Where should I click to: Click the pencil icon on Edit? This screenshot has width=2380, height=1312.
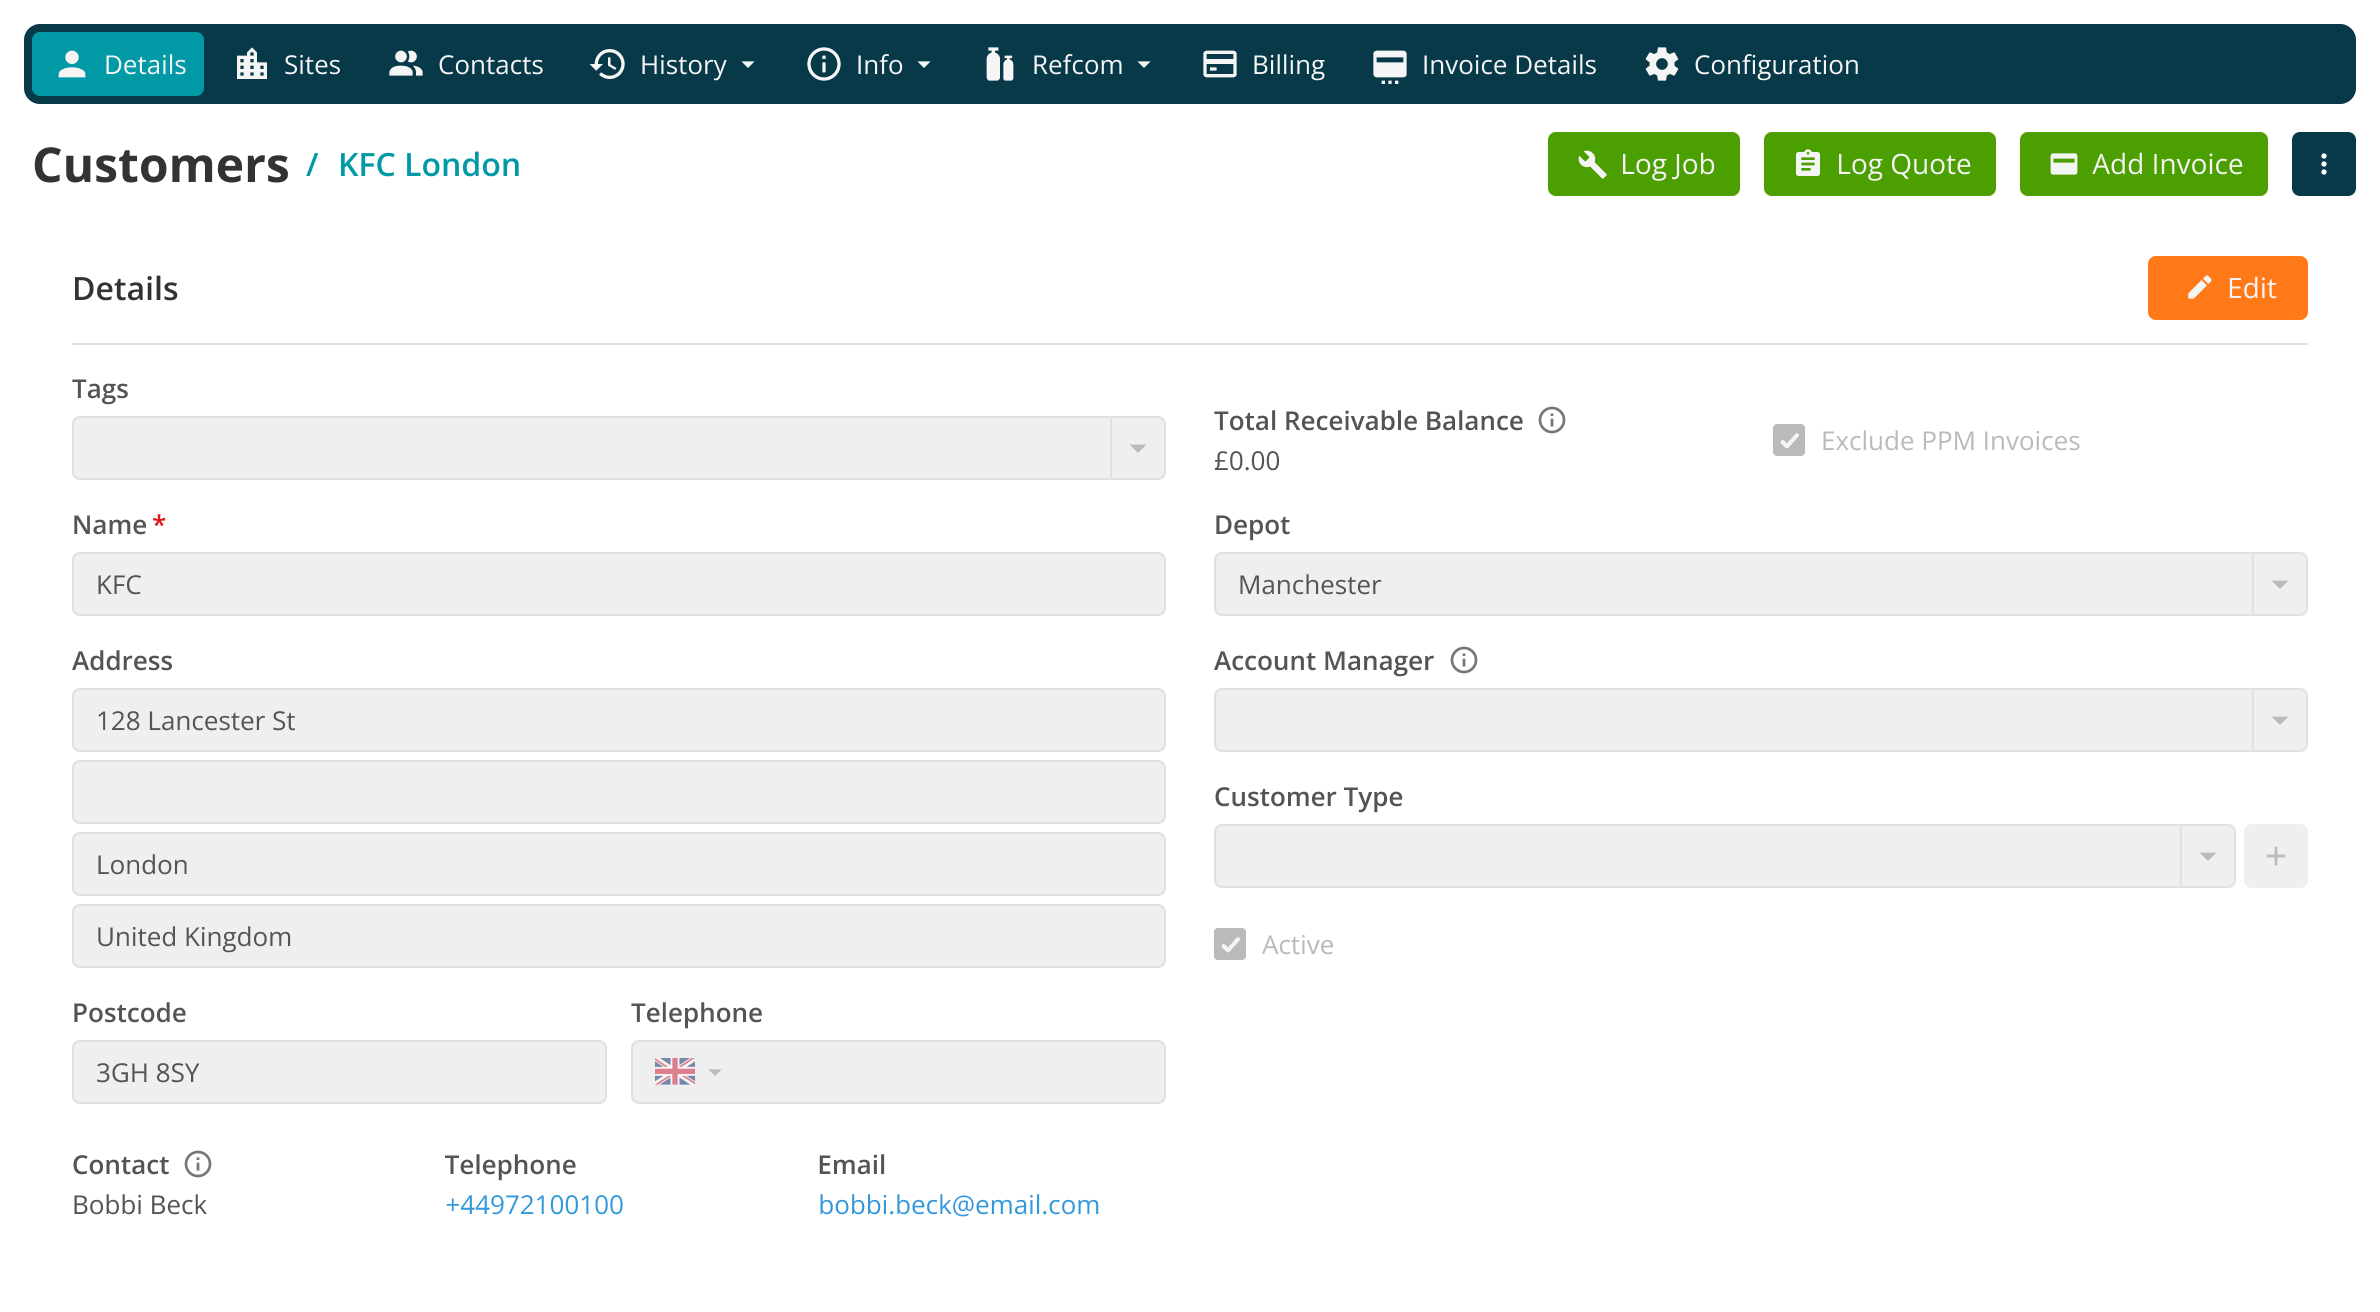pyautogui.click(x=2199, y=288)
